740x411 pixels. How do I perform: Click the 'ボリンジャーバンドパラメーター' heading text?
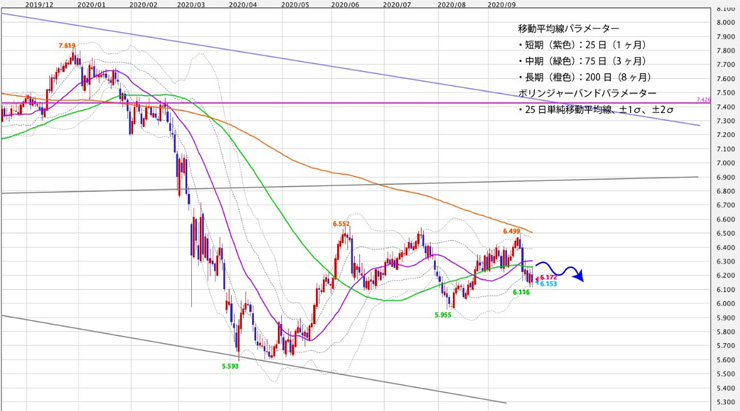tap(587, 93)
